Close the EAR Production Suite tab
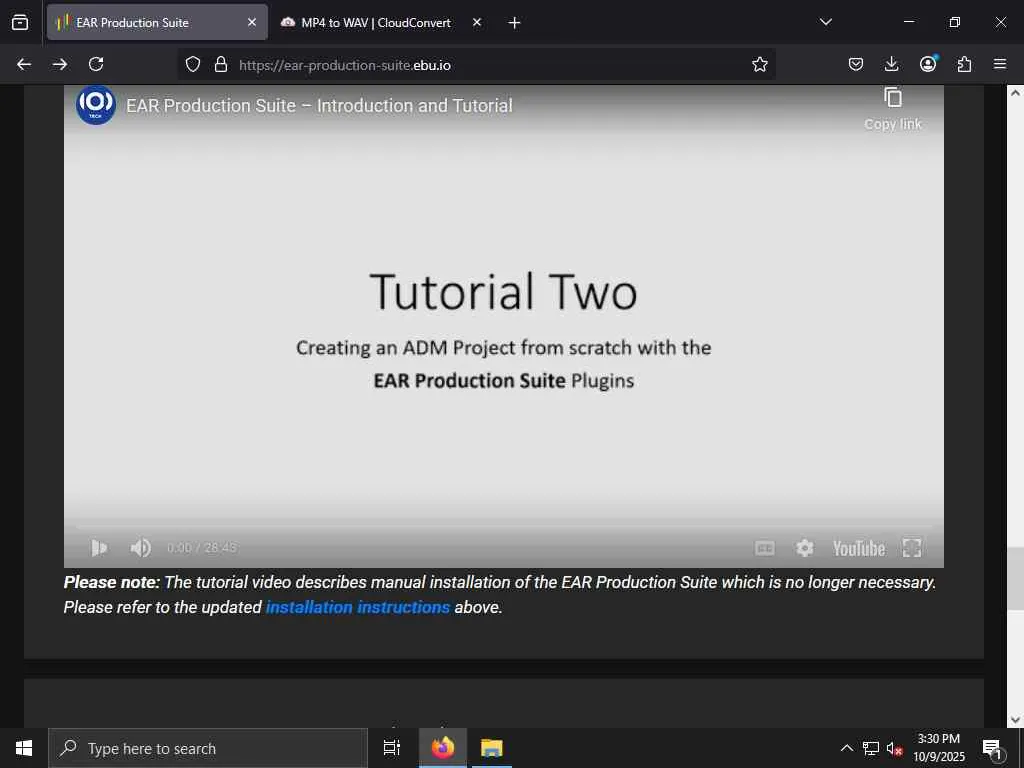This screenshot has width=1024, height=768. (251, 22)
